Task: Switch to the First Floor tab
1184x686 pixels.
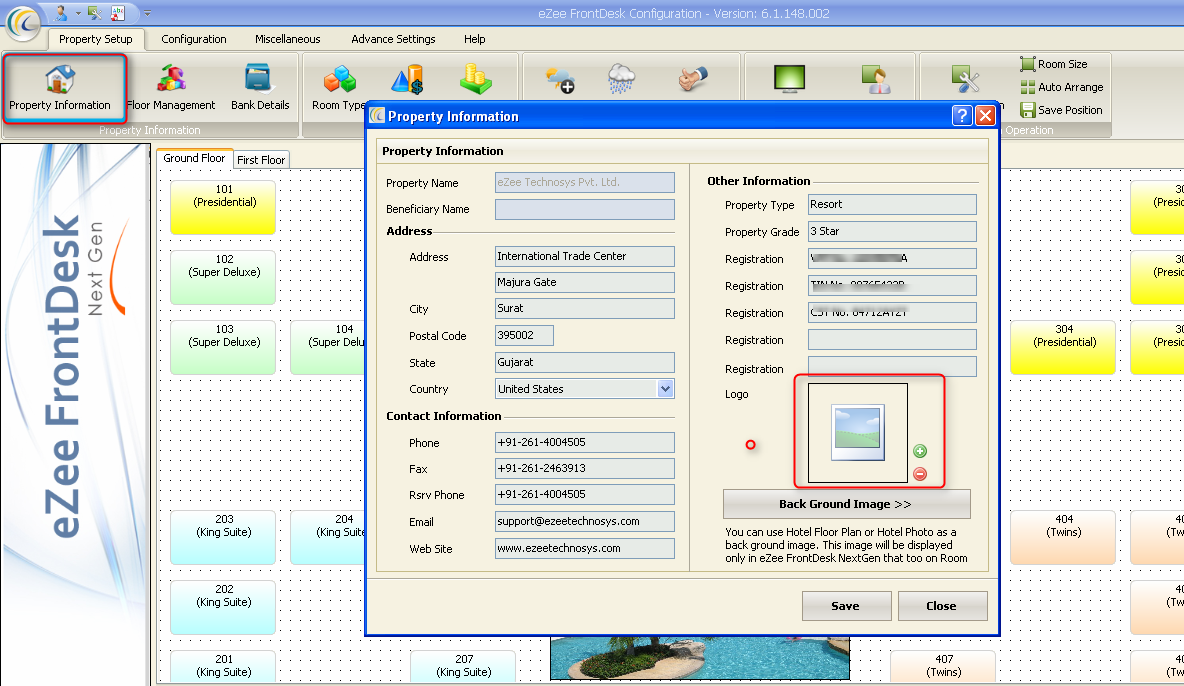Action: (261, 159)
